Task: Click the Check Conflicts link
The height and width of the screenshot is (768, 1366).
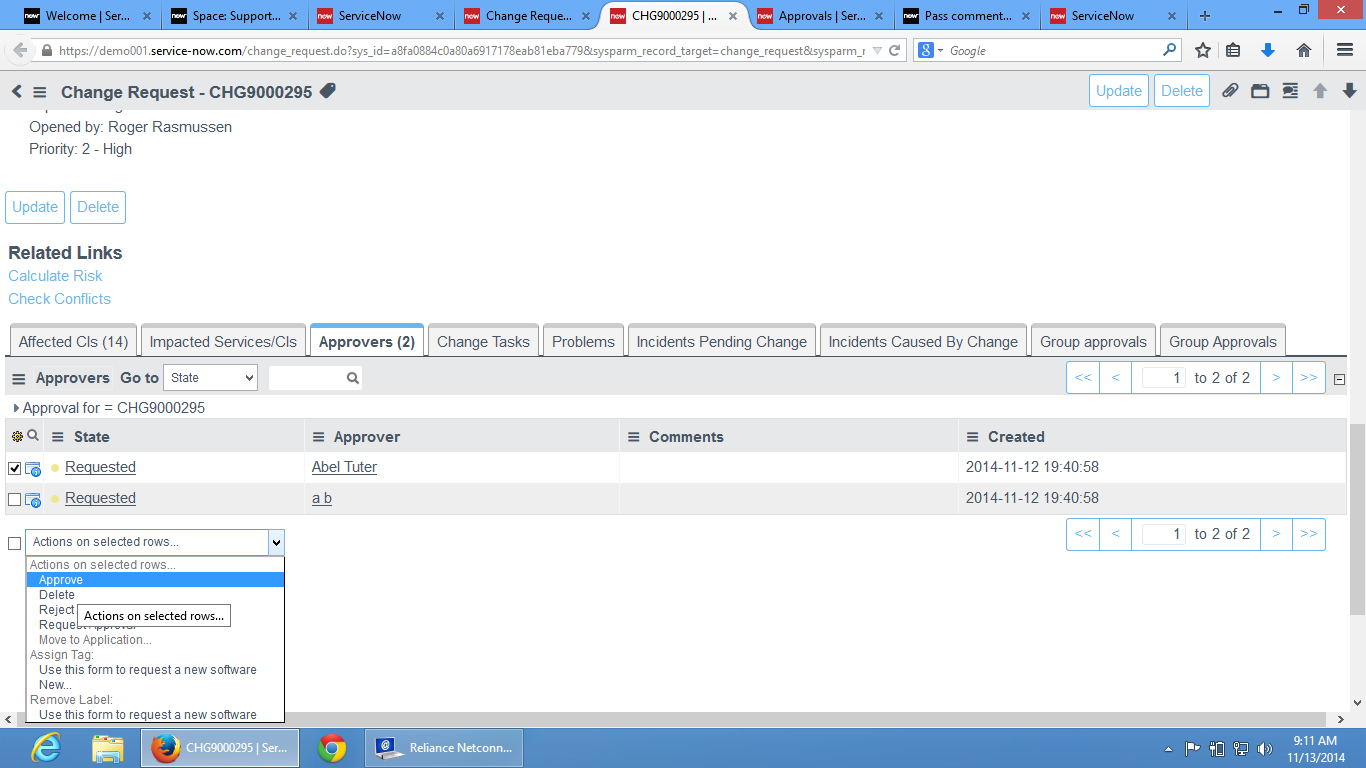Action: click(x=59, y=299)
